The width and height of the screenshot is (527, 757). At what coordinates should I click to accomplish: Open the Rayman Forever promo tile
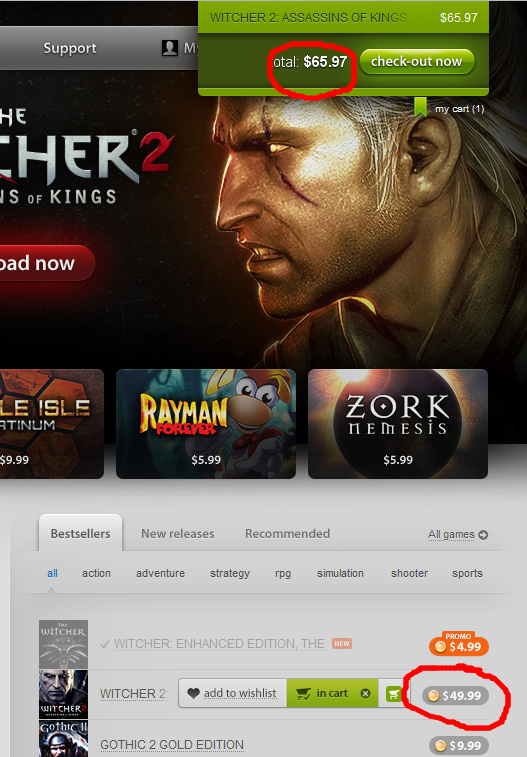206,424
